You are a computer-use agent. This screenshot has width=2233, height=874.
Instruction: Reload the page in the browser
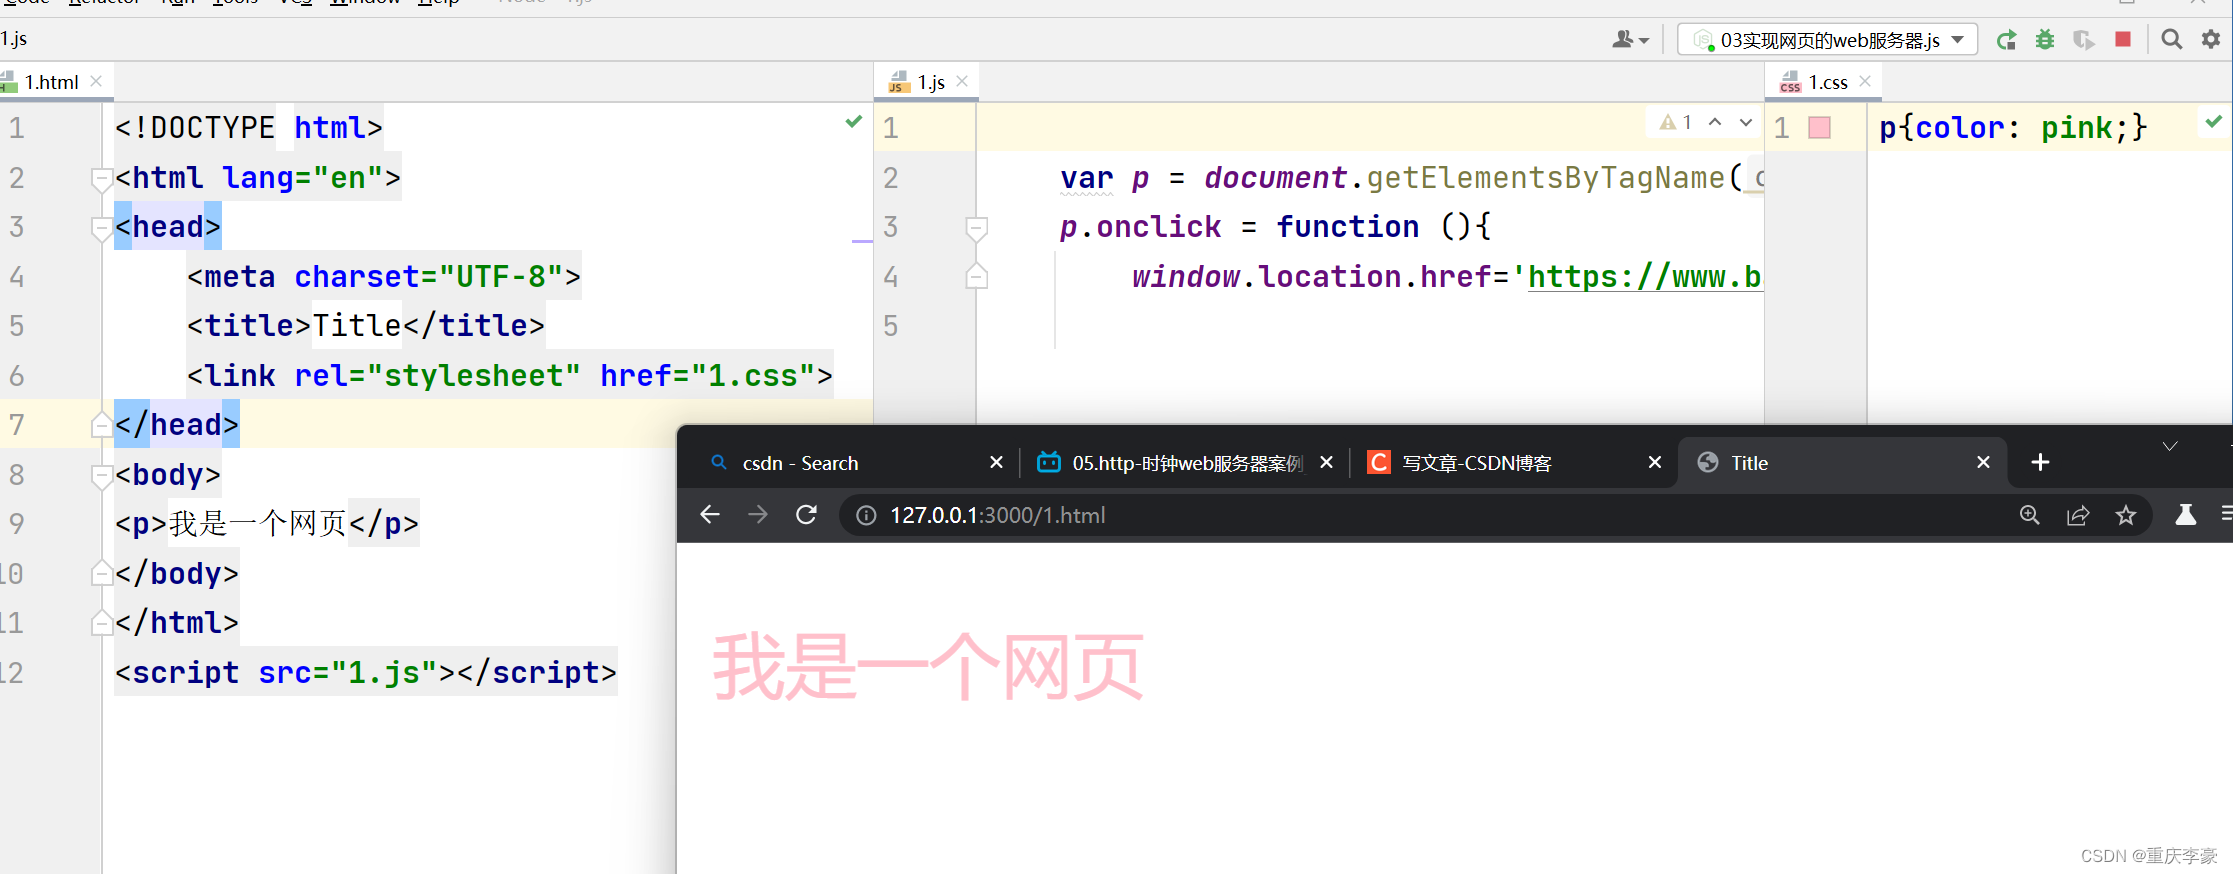(806, 515)
